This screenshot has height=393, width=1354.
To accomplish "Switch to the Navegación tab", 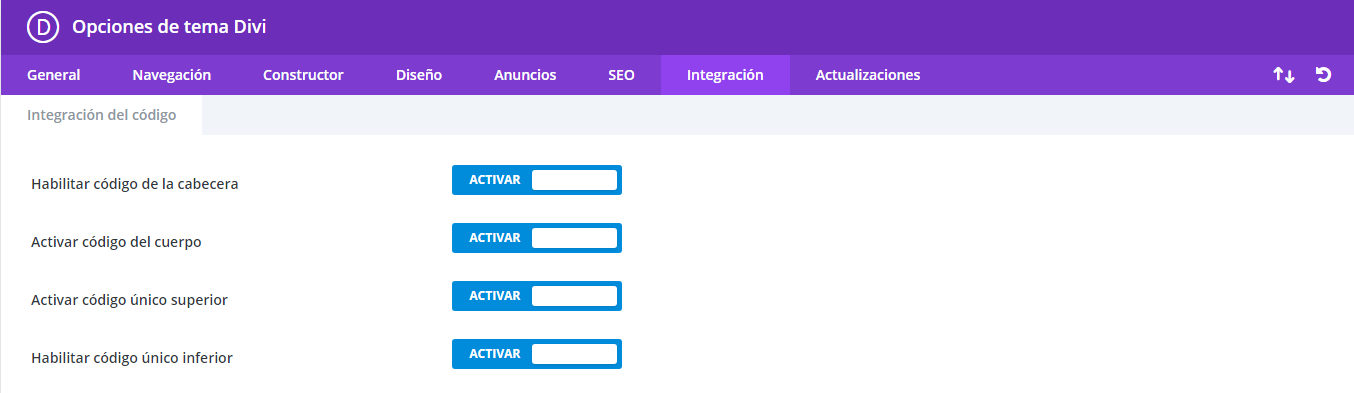I will coord(172,75).
